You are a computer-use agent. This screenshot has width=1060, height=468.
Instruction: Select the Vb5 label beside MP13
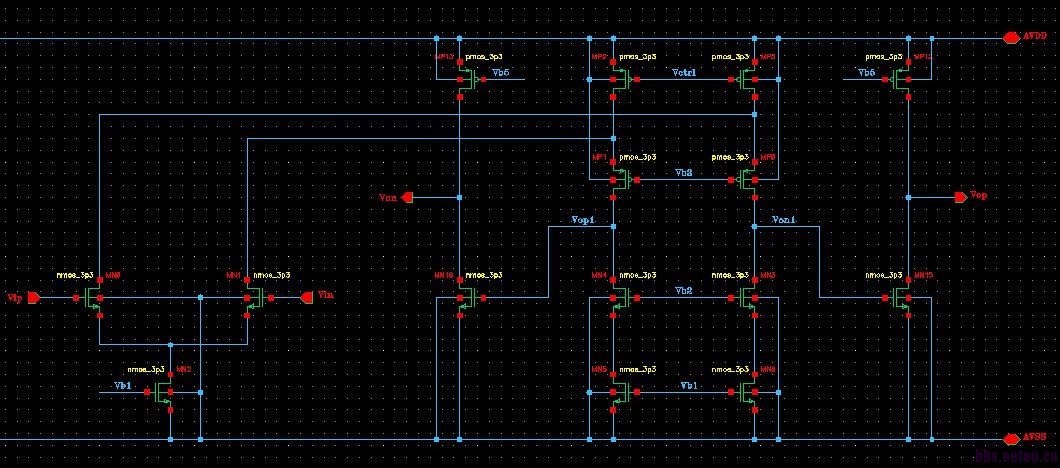[x=500, y=72]
